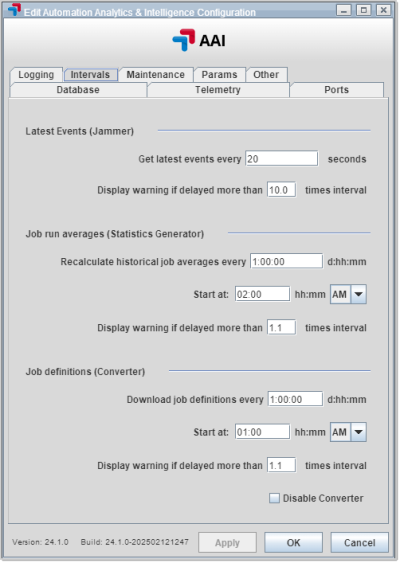This screenshot has height=563, width=400.
Task: Maximize the configuration dialog window
Action: point(363,10)
